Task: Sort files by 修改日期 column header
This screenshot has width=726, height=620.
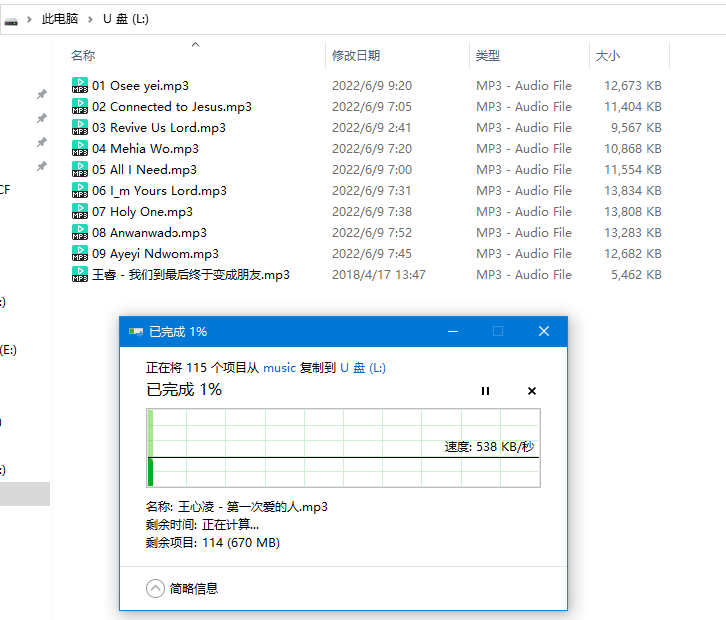Action: coord(356,56)
